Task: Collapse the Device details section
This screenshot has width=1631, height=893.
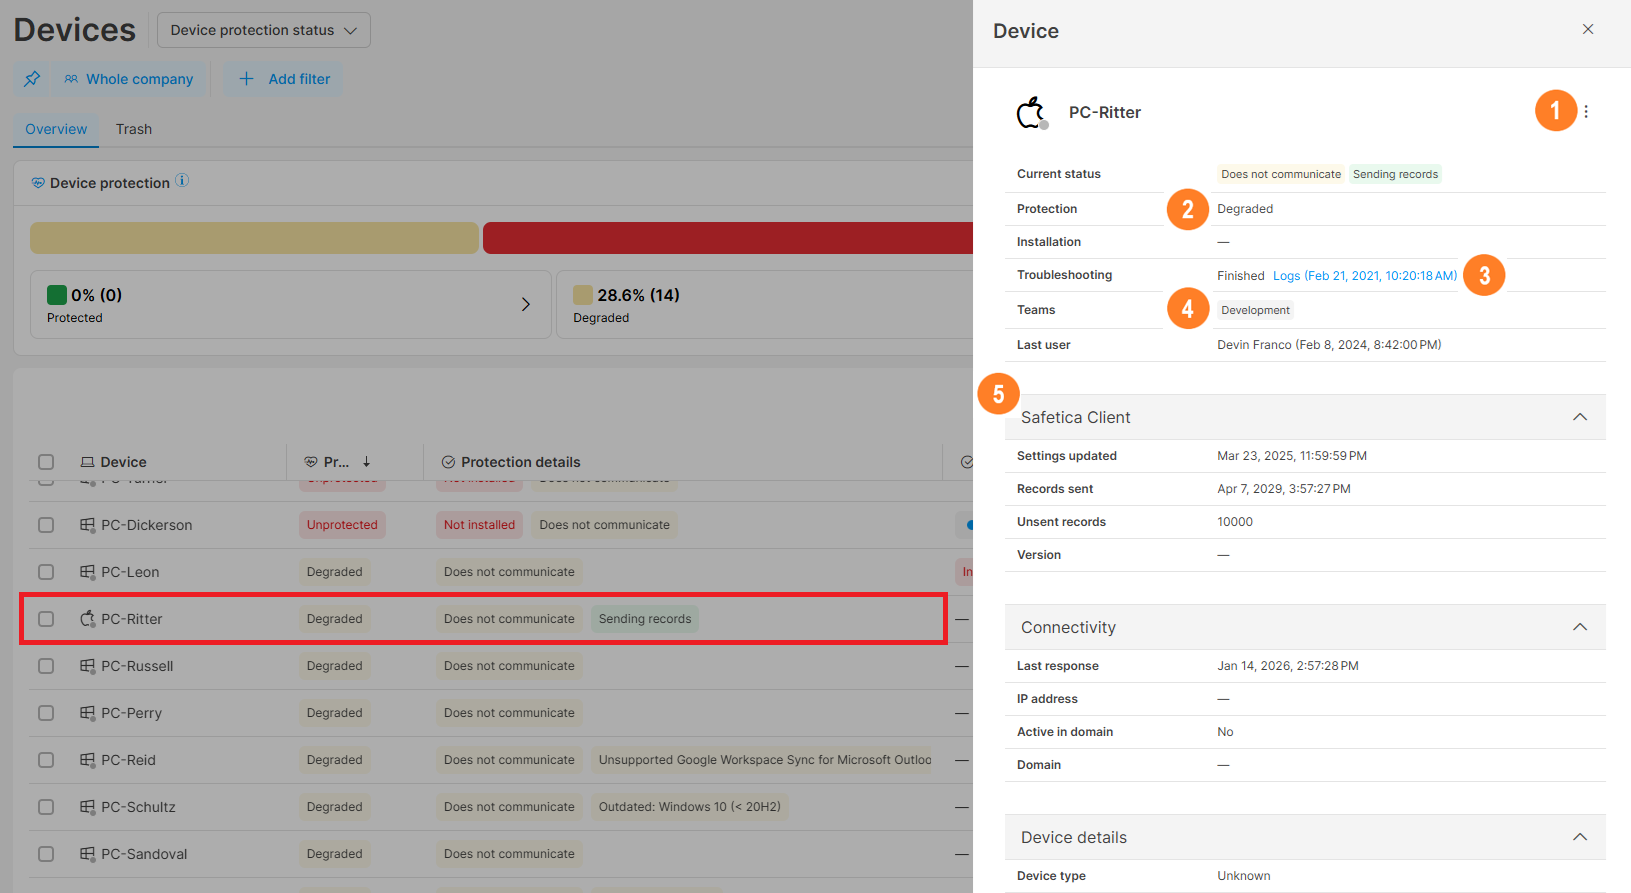Action: coord(1580,837)
